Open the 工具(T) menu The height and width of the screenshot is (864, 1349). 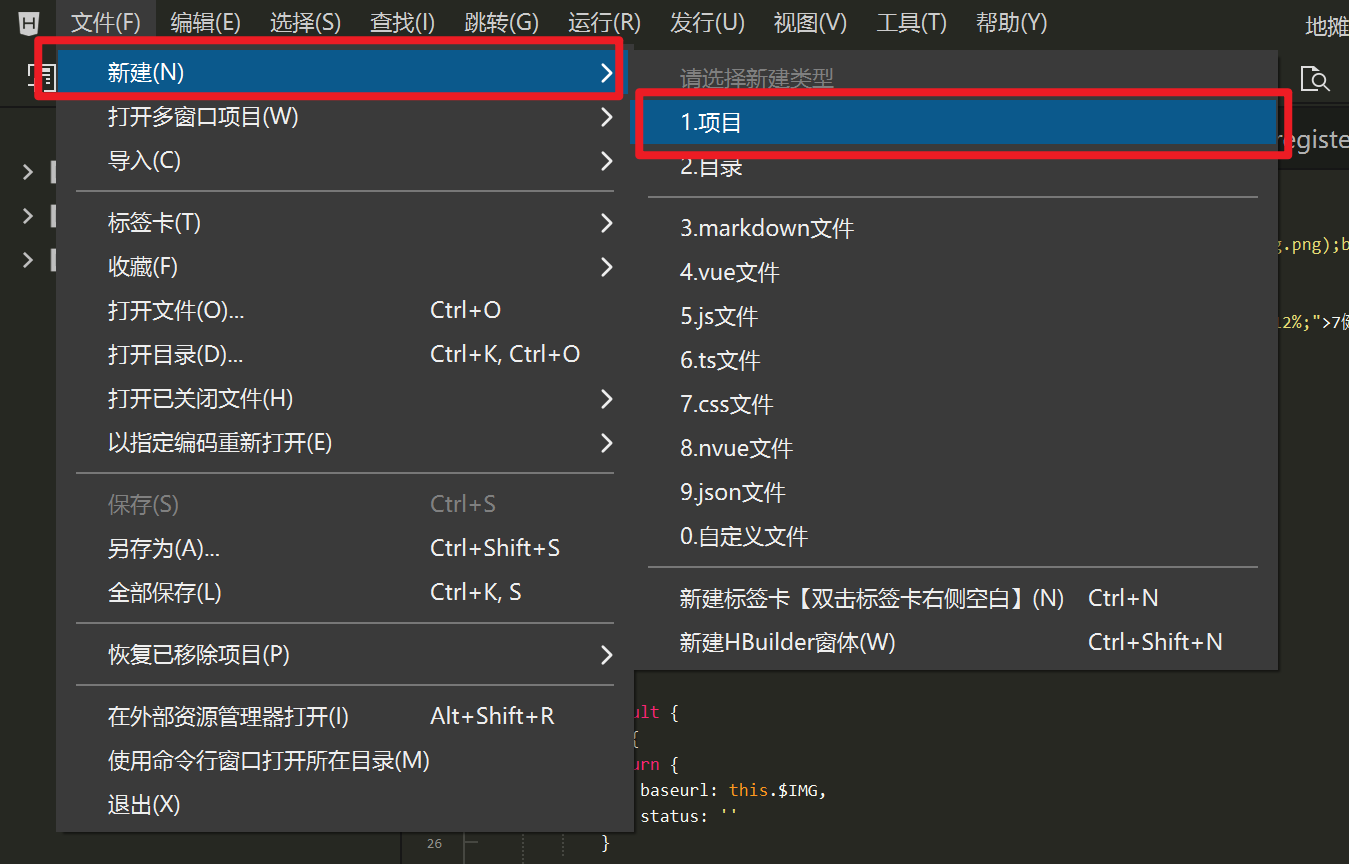911,22
